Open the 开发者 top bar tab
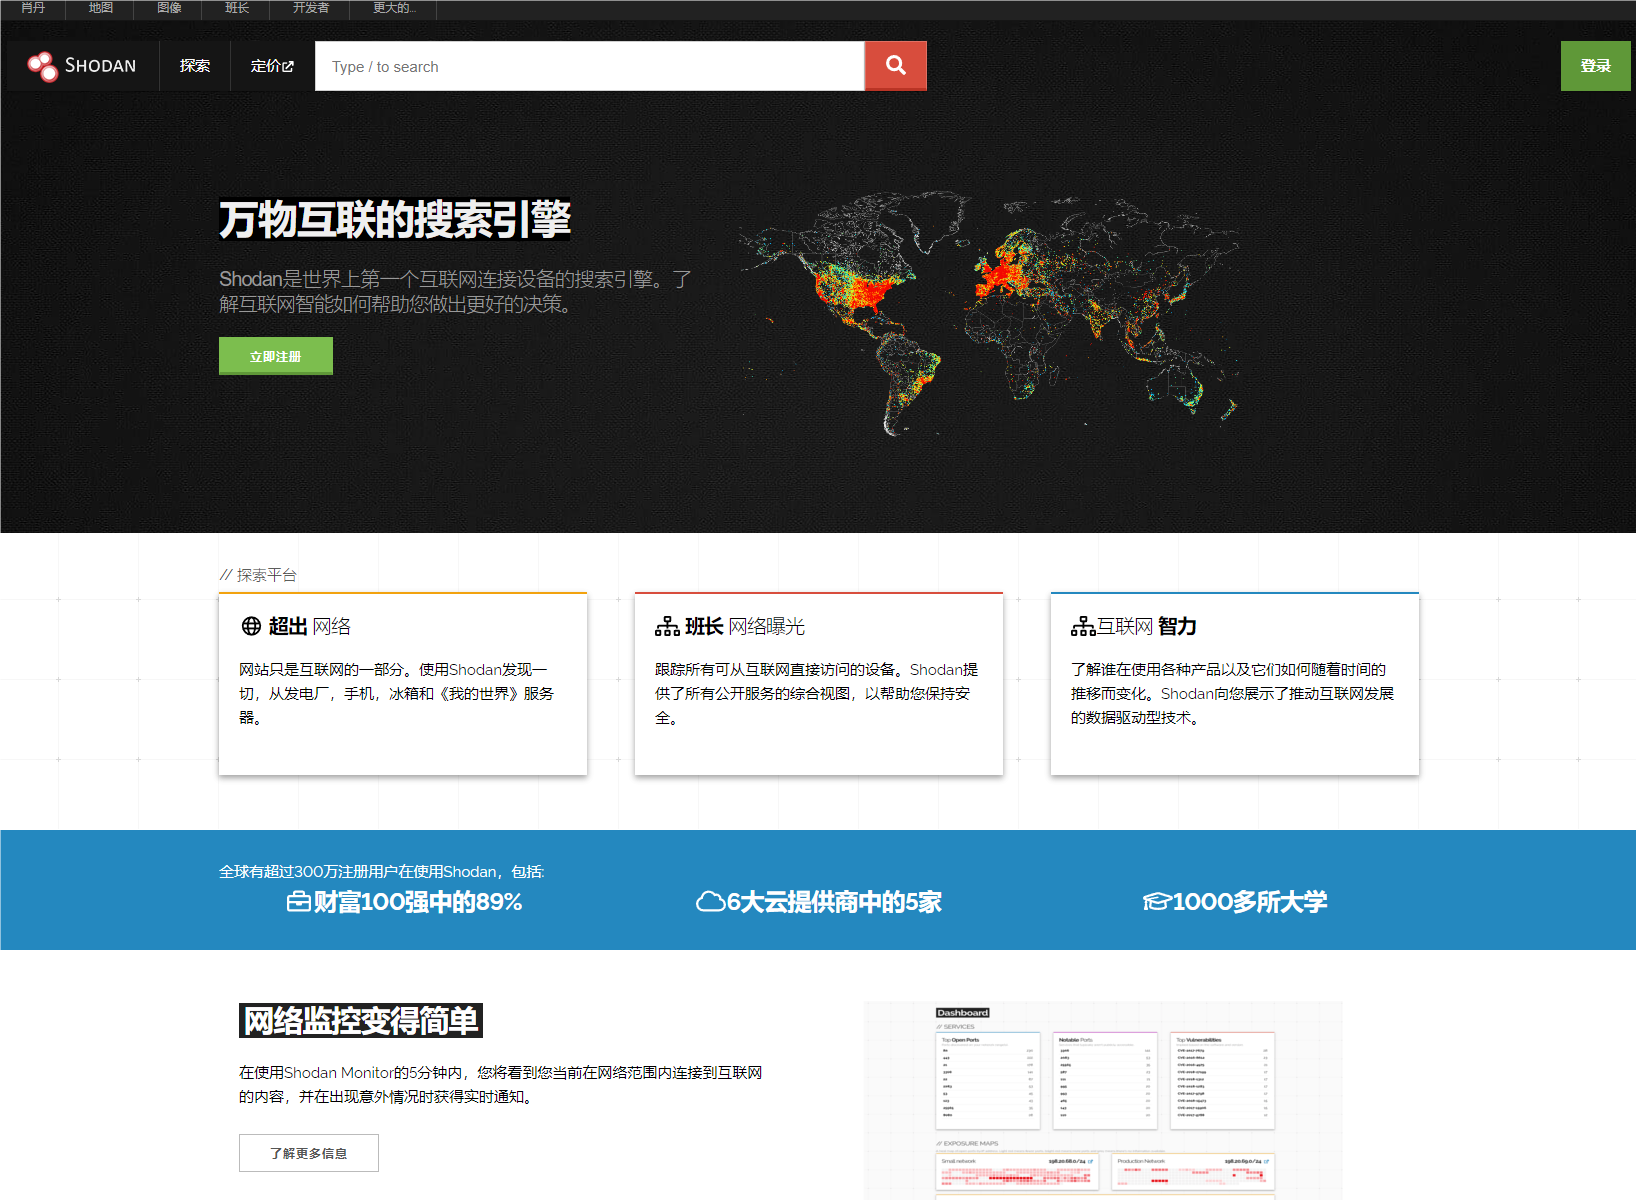 (310, 8)
